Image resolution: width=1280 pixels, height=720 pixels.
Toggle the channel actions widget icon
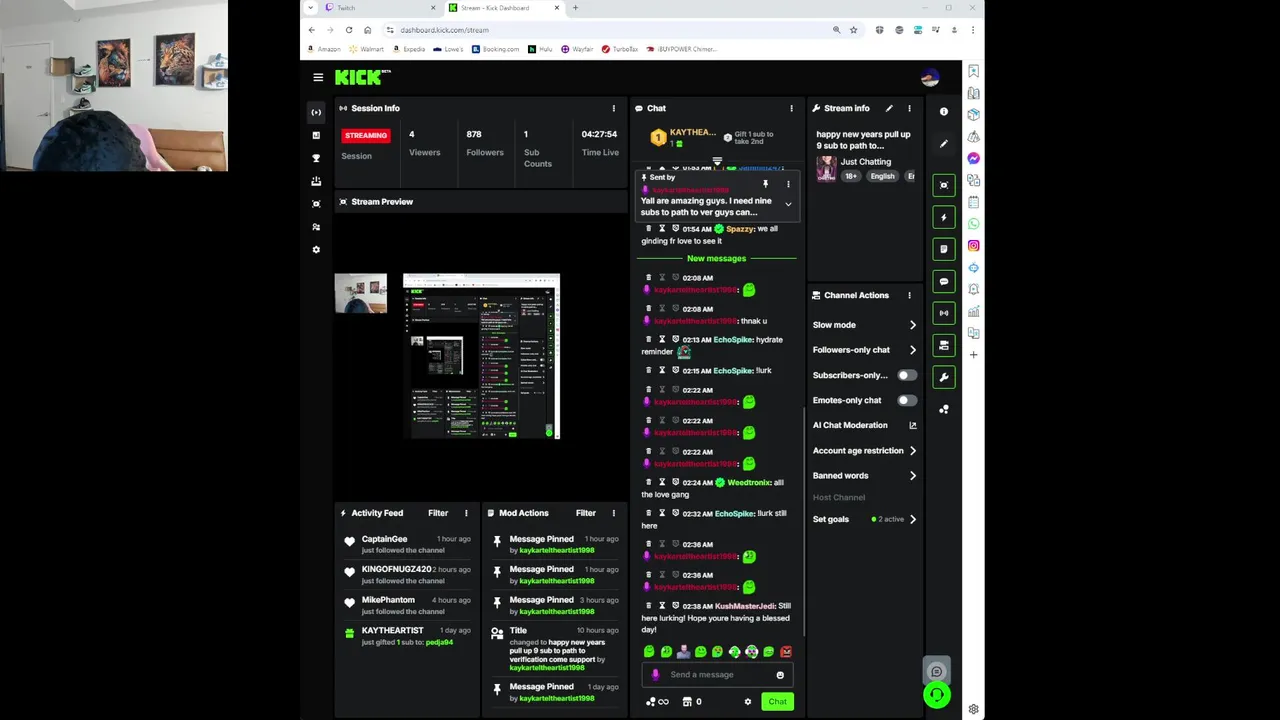(944, 345)
